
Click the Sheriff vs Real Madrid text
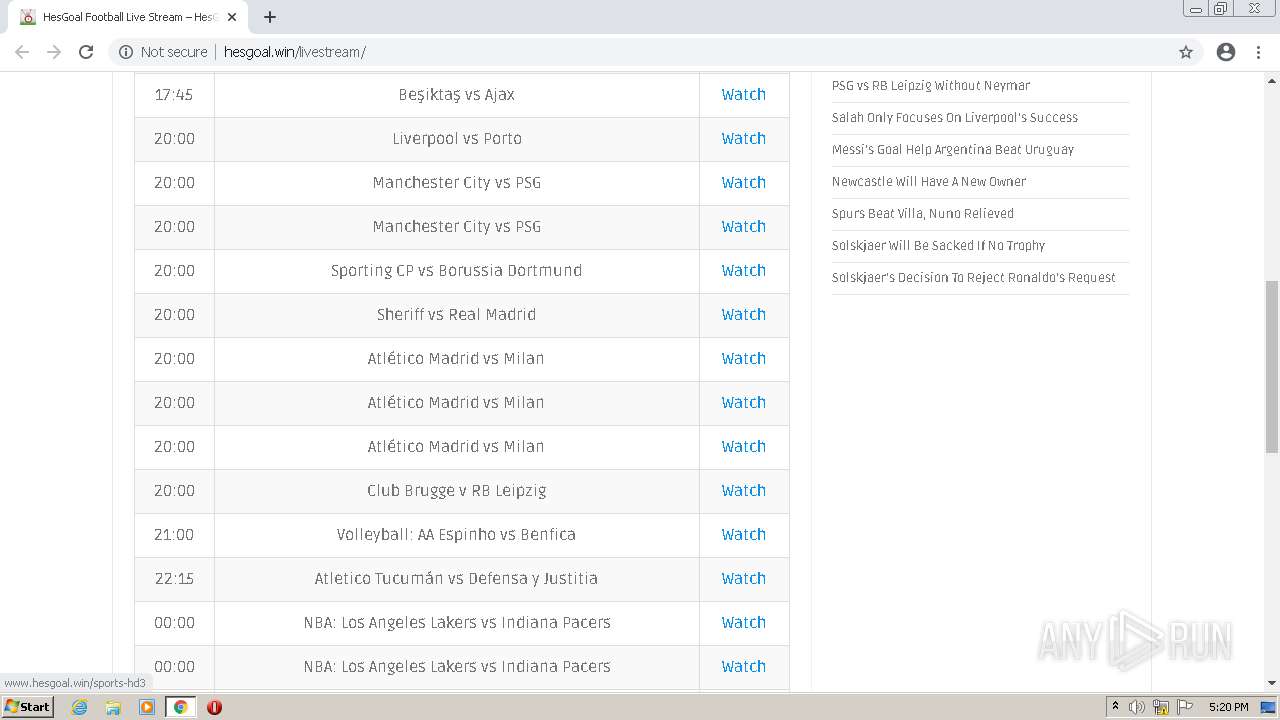pyautogui.click(x=457, y=315)
